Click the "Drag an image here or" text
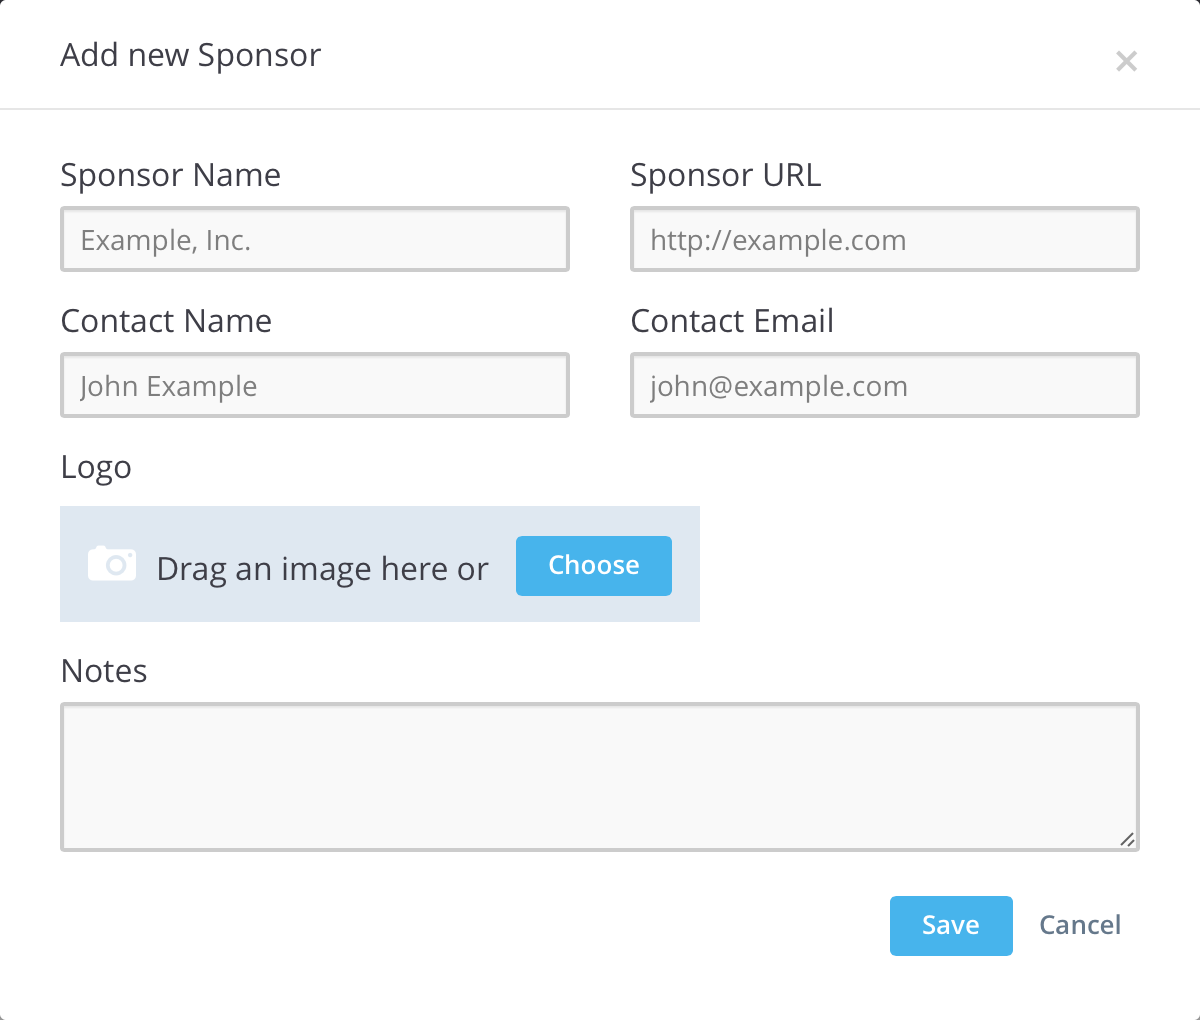1200x1020 pixels. coord(322,569)
